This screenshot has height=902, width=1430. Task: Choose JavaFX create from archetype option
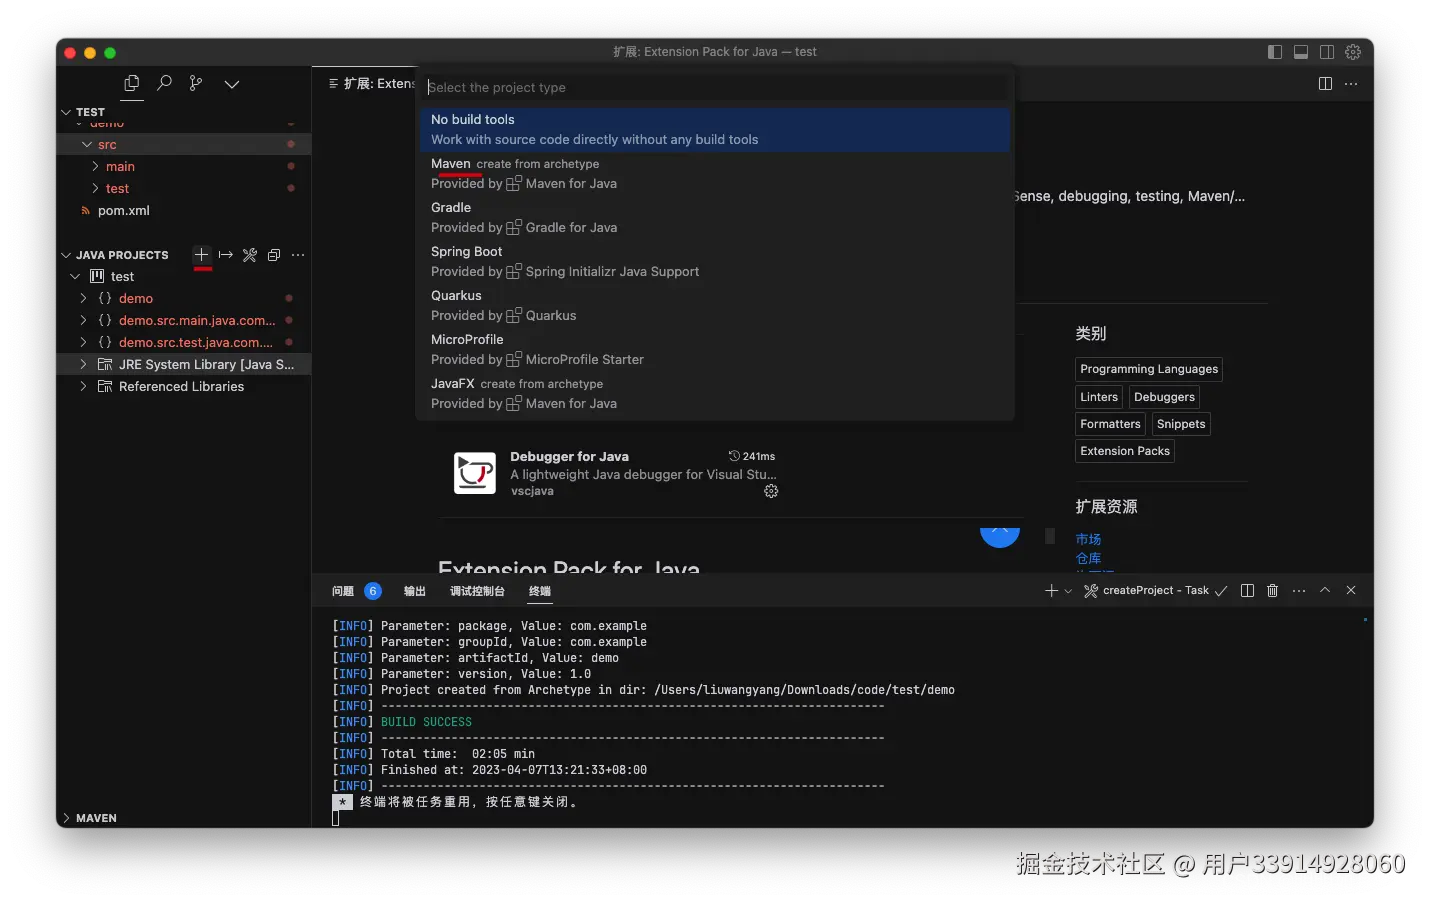point(715,394)
